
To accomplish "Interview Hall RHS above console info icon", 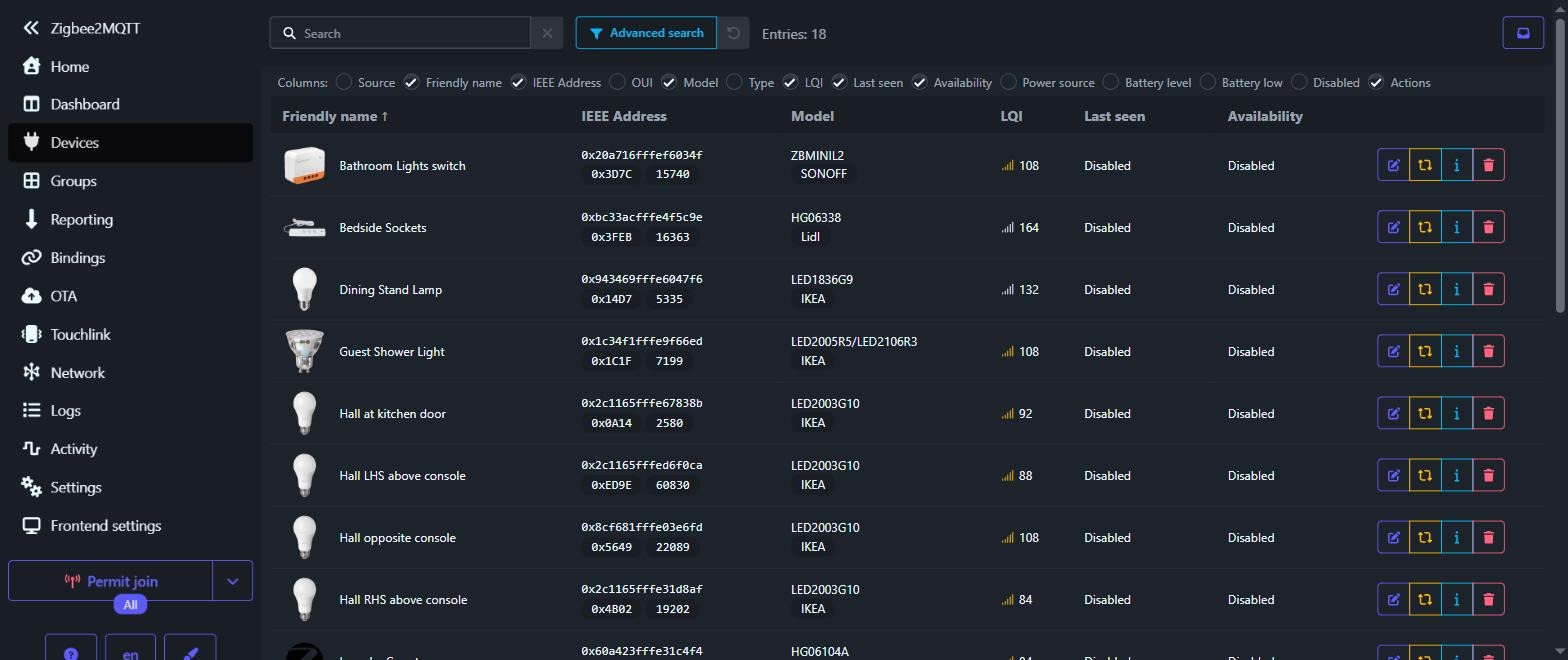I will [x=1457, y=599].
